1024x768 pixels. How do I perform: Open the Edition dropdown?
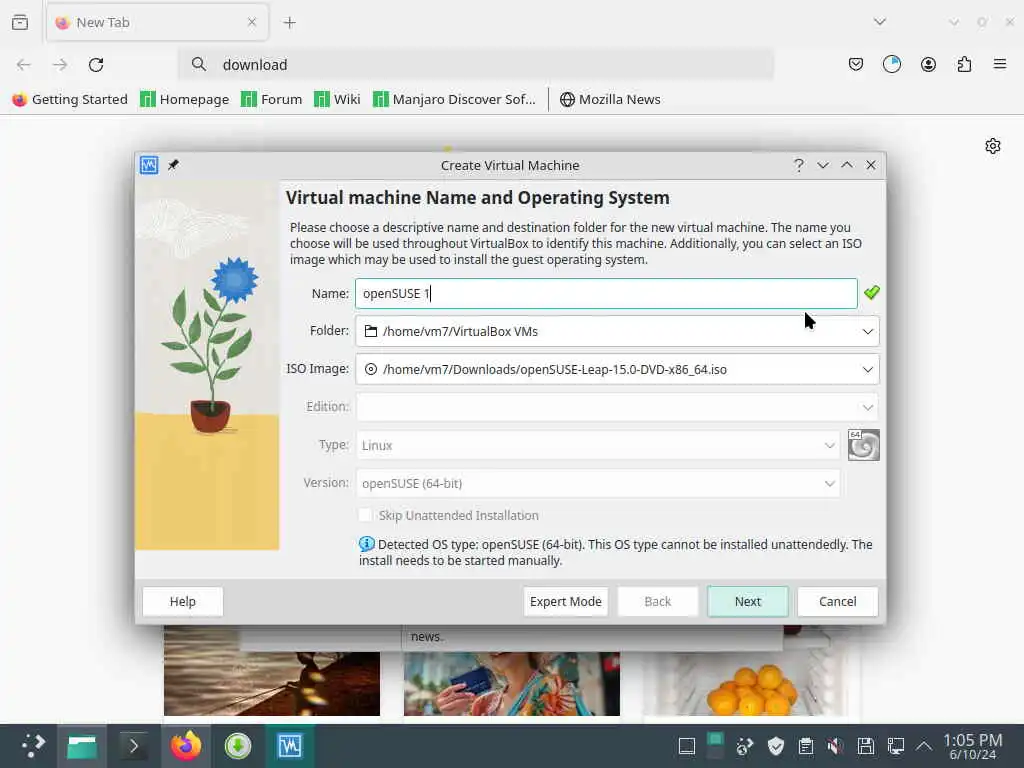tap(616, 407)
